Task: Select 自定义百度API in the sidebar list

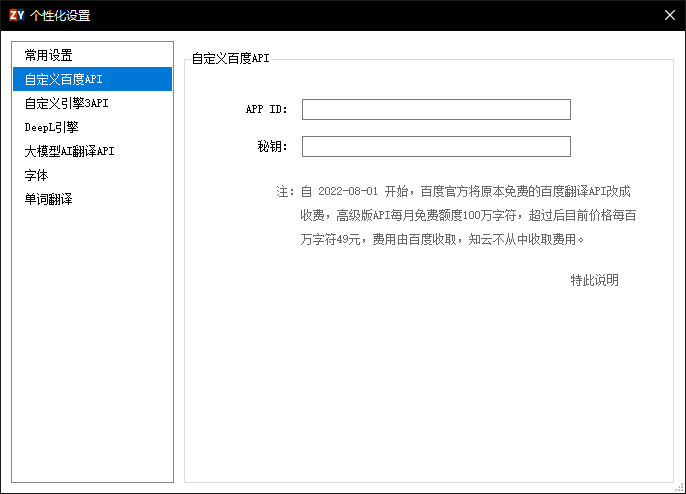Action: click(x=64, y=79)
